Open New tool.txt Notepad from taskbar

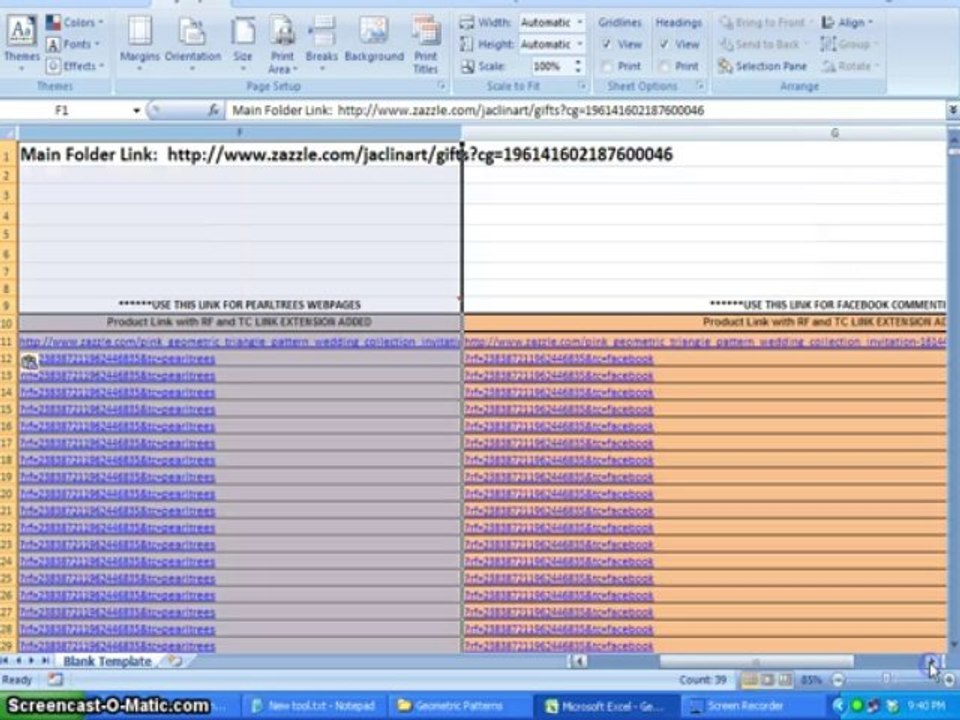pos(315,706)
